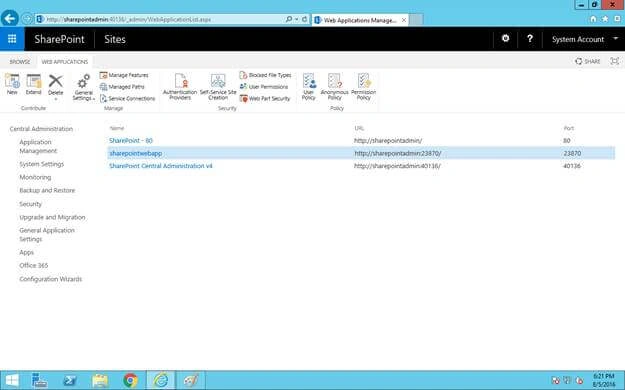Open PowerShell from the taskbar
625x390 pixels.
(x=70, y=380)
